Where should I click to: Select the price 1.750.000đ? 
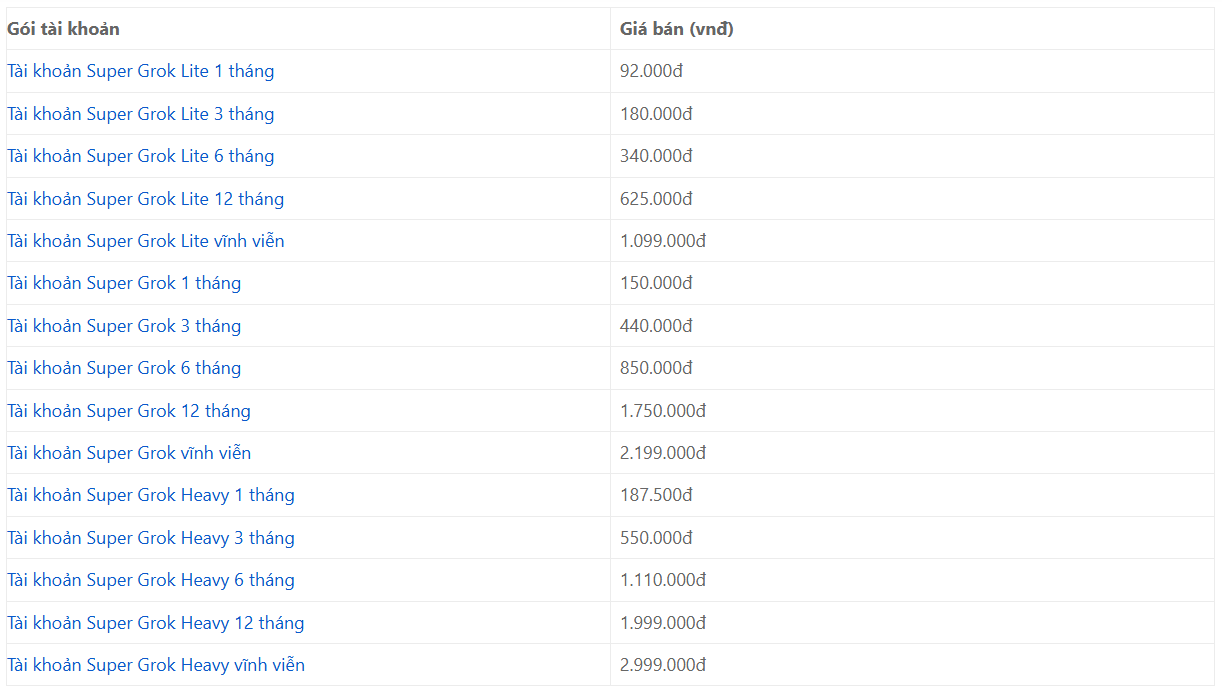[x=663, y=411]
